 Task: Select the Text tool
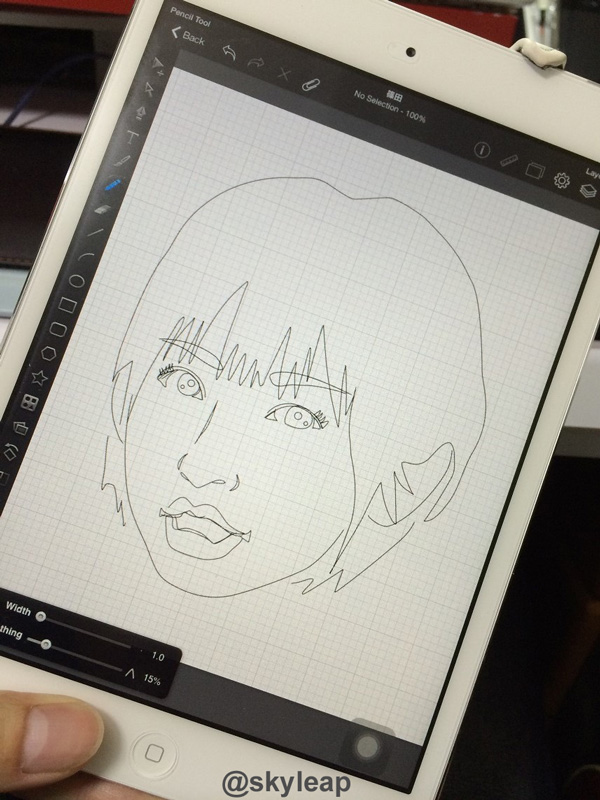[x=132, y=137]
